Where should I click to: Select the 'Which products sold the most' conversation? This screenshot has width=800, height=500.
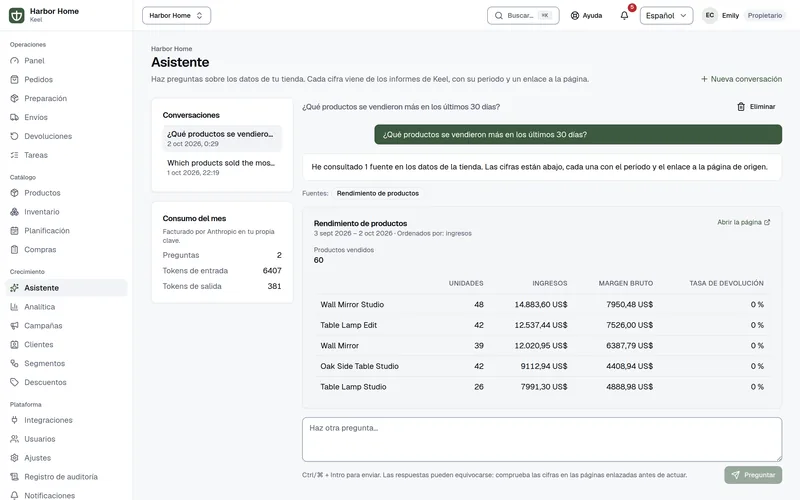coord(222,167)
